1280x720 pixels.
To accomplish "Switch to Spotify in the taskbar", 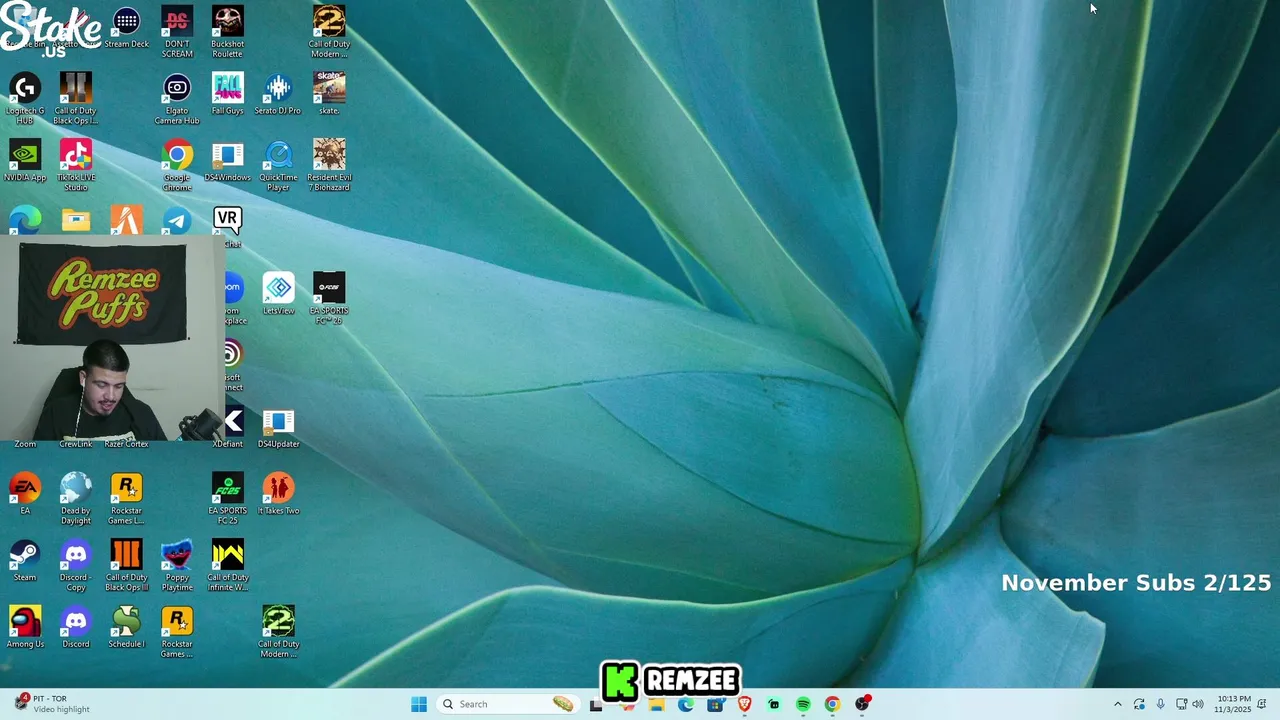I will pyautogui.click(x=803, y=704).
